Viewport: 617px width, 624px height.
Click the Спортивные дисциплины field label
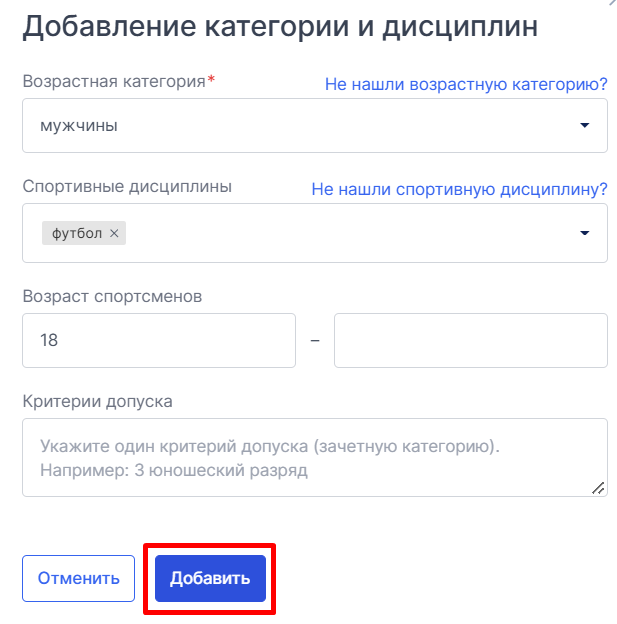point(127,186)
